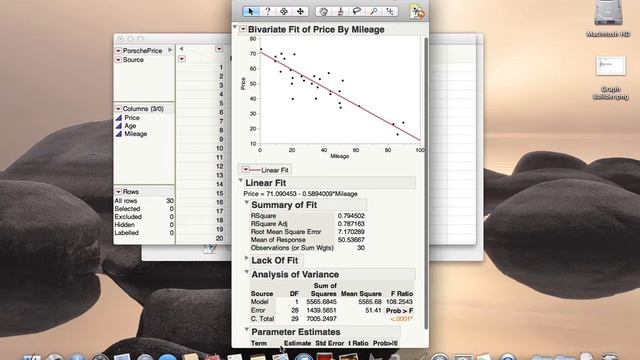
Task: Click the Sum of Squares column header
Action: 324,290
